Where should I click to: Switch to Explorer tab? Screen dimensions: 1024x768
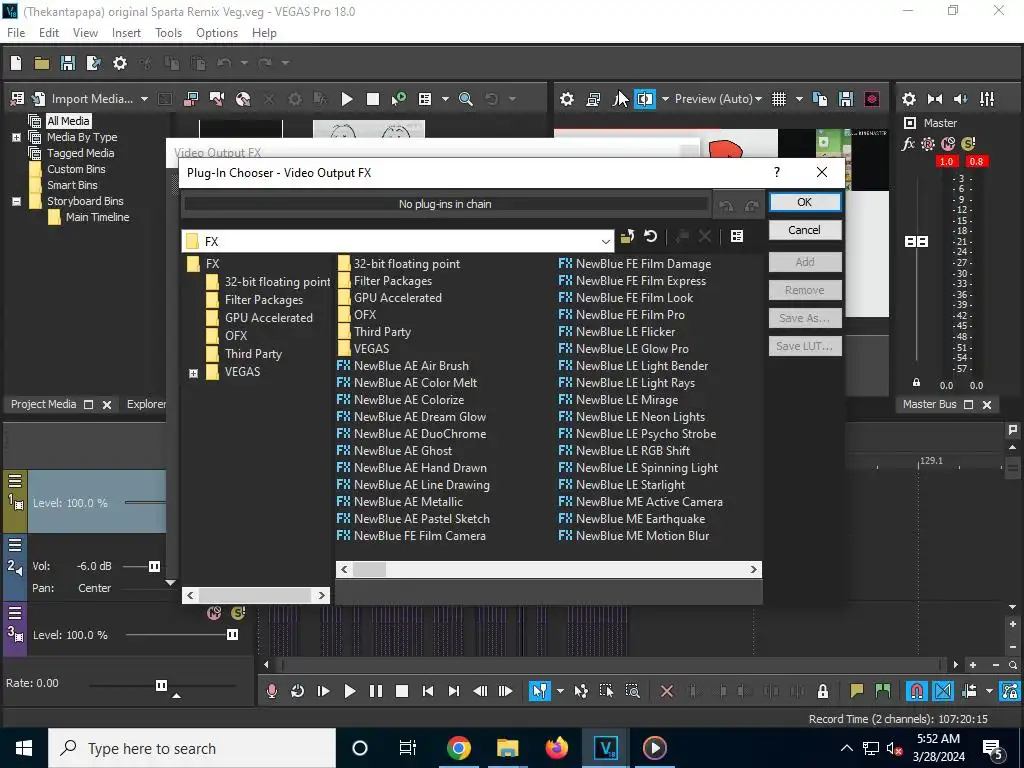[x=146, y=404]
